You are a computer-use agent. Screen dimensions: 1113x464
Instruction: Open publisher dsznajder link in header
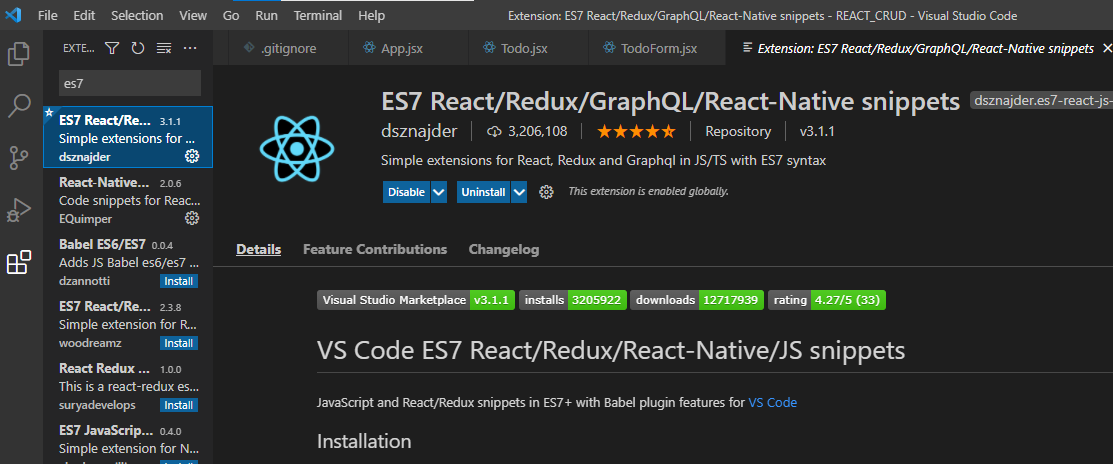point(420,131)
